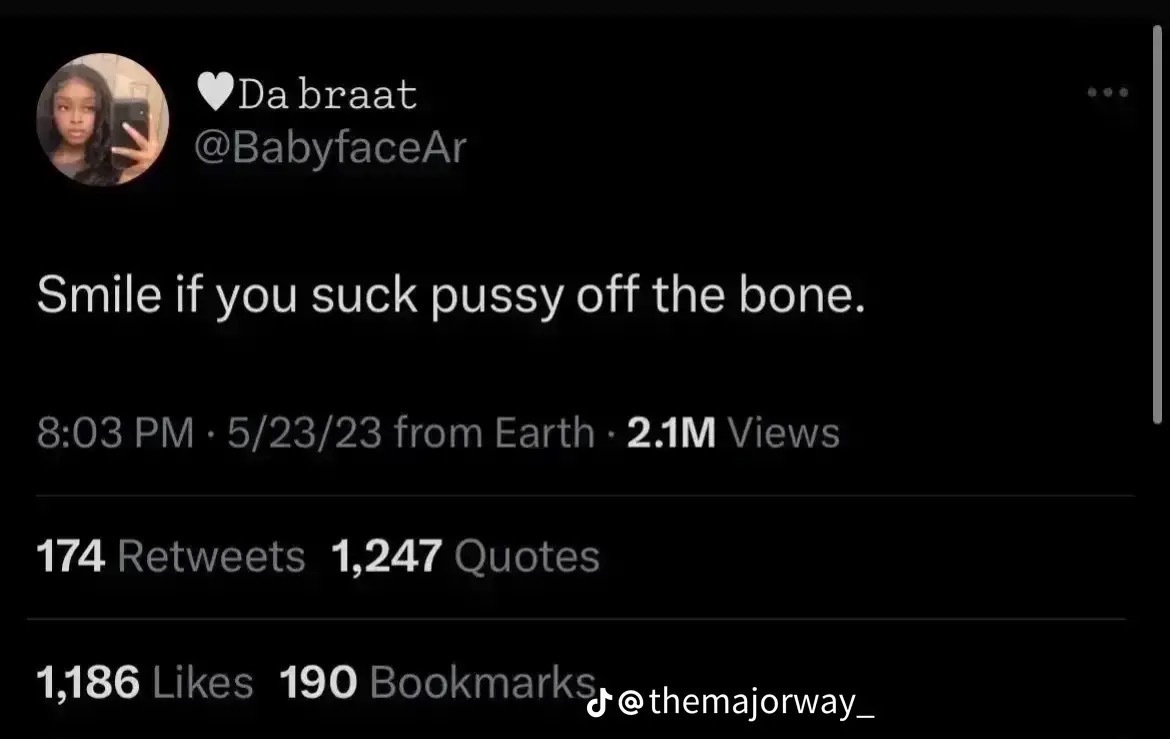Click the Views label
Viewport: 1170px width, 739px height.
click(783, 433)
